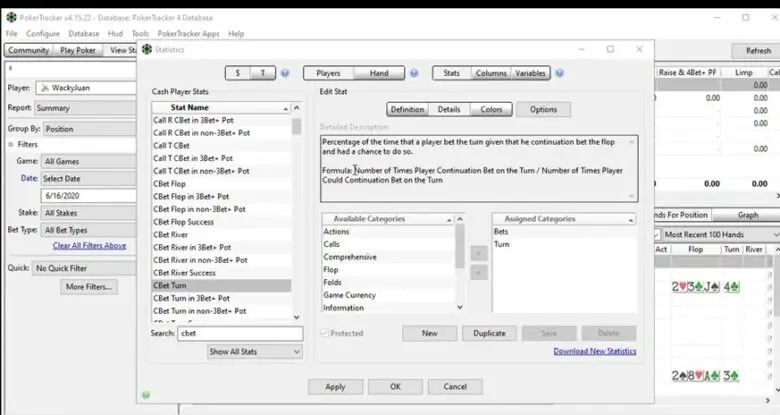The width and height of the screenshot is (780, 415).
Task: Collapse the Filters section toggle
Action: pyautogui.click(x=10, y=144)
